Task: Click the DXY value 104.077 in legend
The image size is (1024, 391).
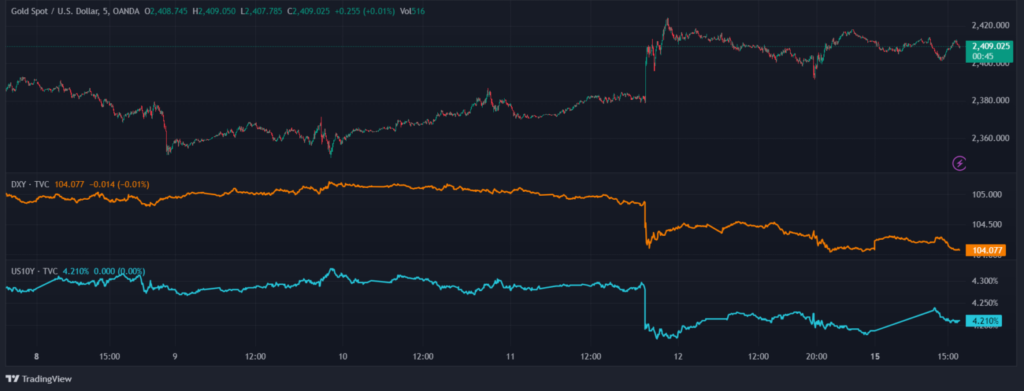Action: point(70,185)
